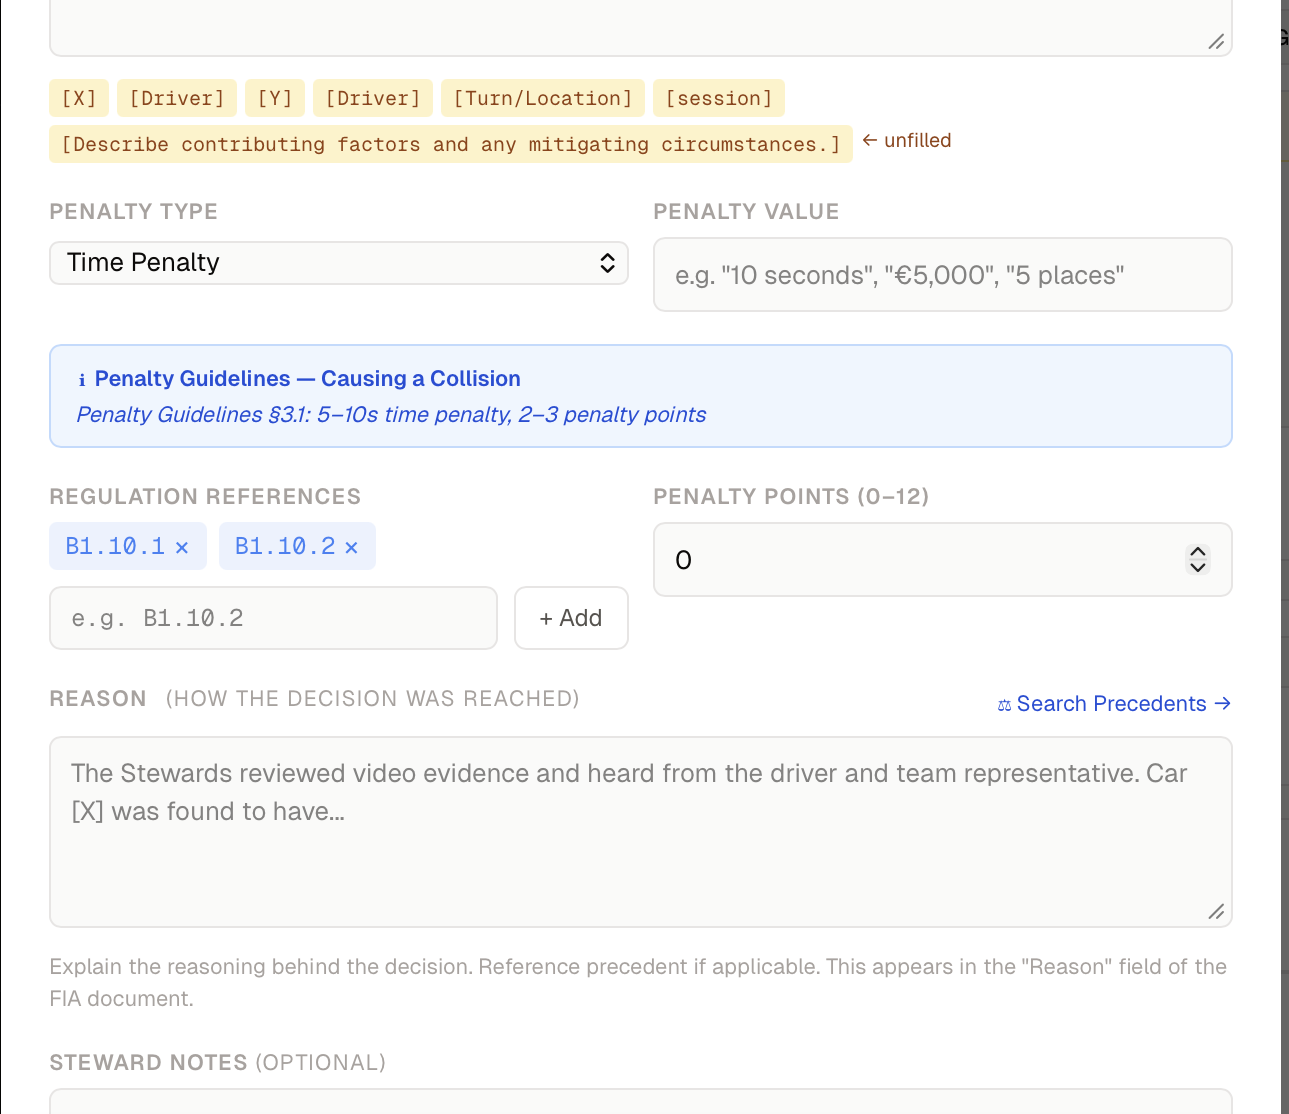Viewport: 1289px width, 1114px height.
Task: Click the Penalty Value input field
Action: pos(942,274)
